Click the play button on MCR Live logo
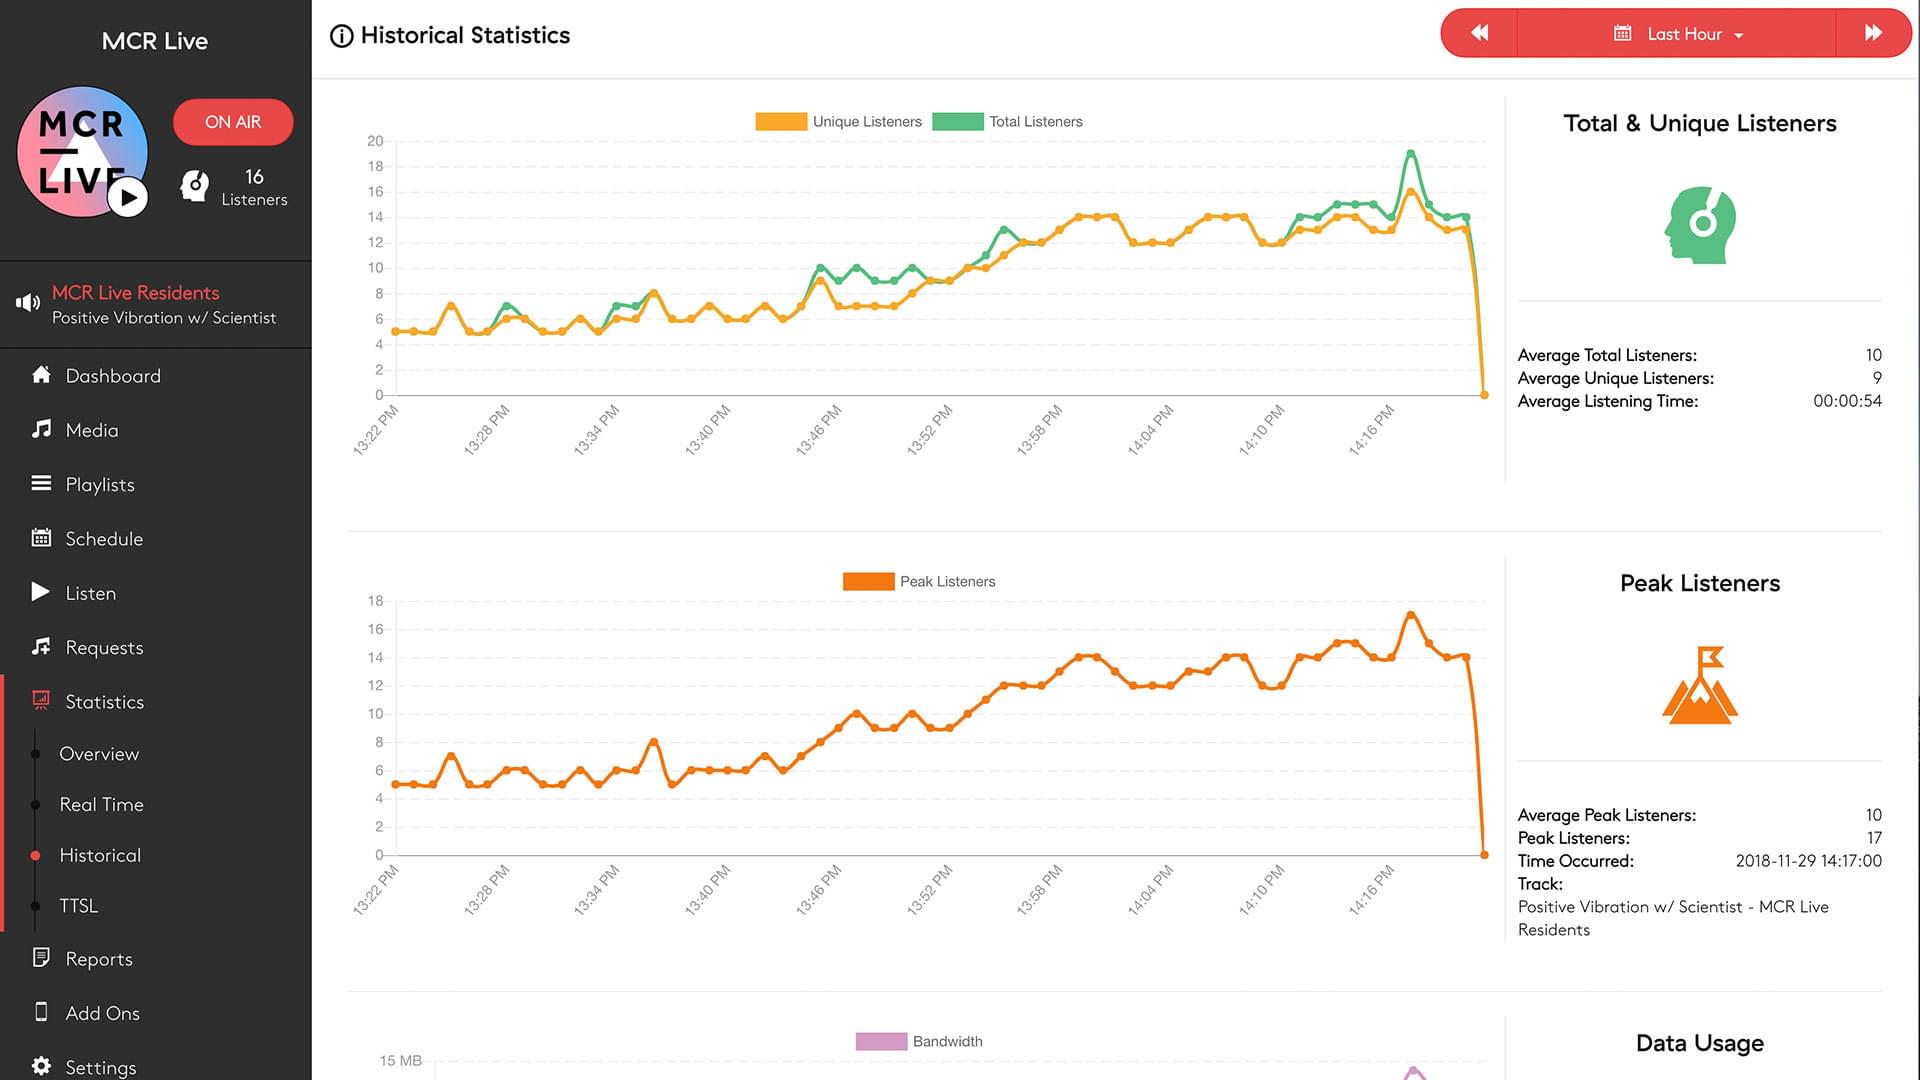This screenshot has height=1080, width=1920. [x=128, y=197]
